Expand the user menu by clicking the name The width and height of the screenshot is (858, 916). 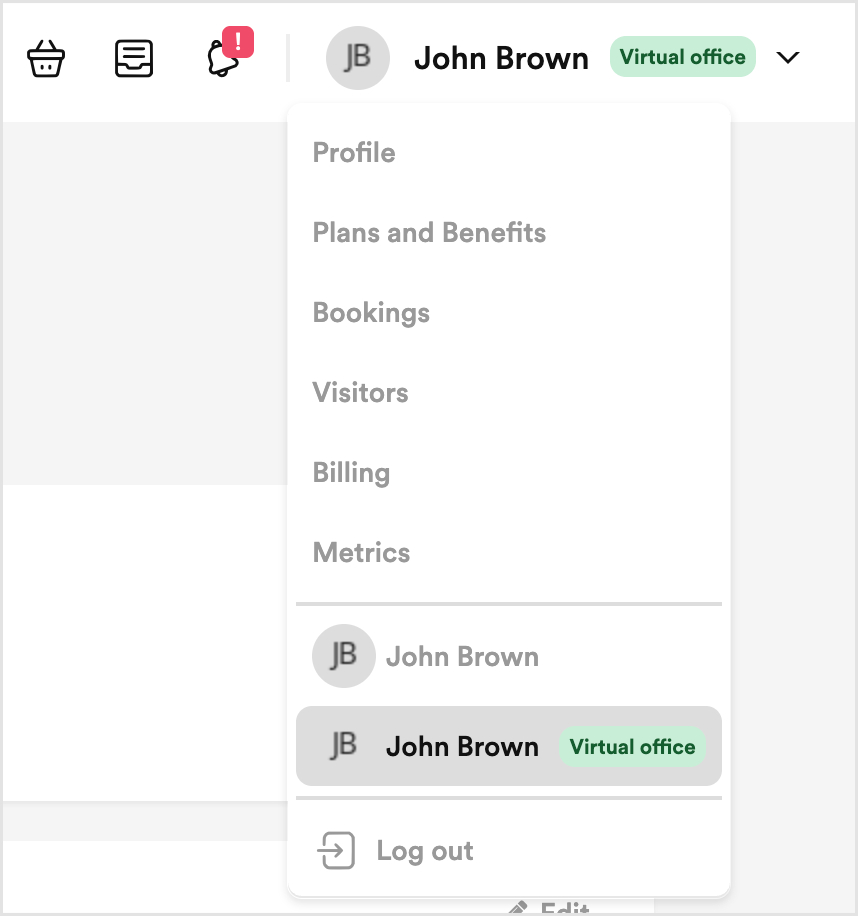(501, 58)
